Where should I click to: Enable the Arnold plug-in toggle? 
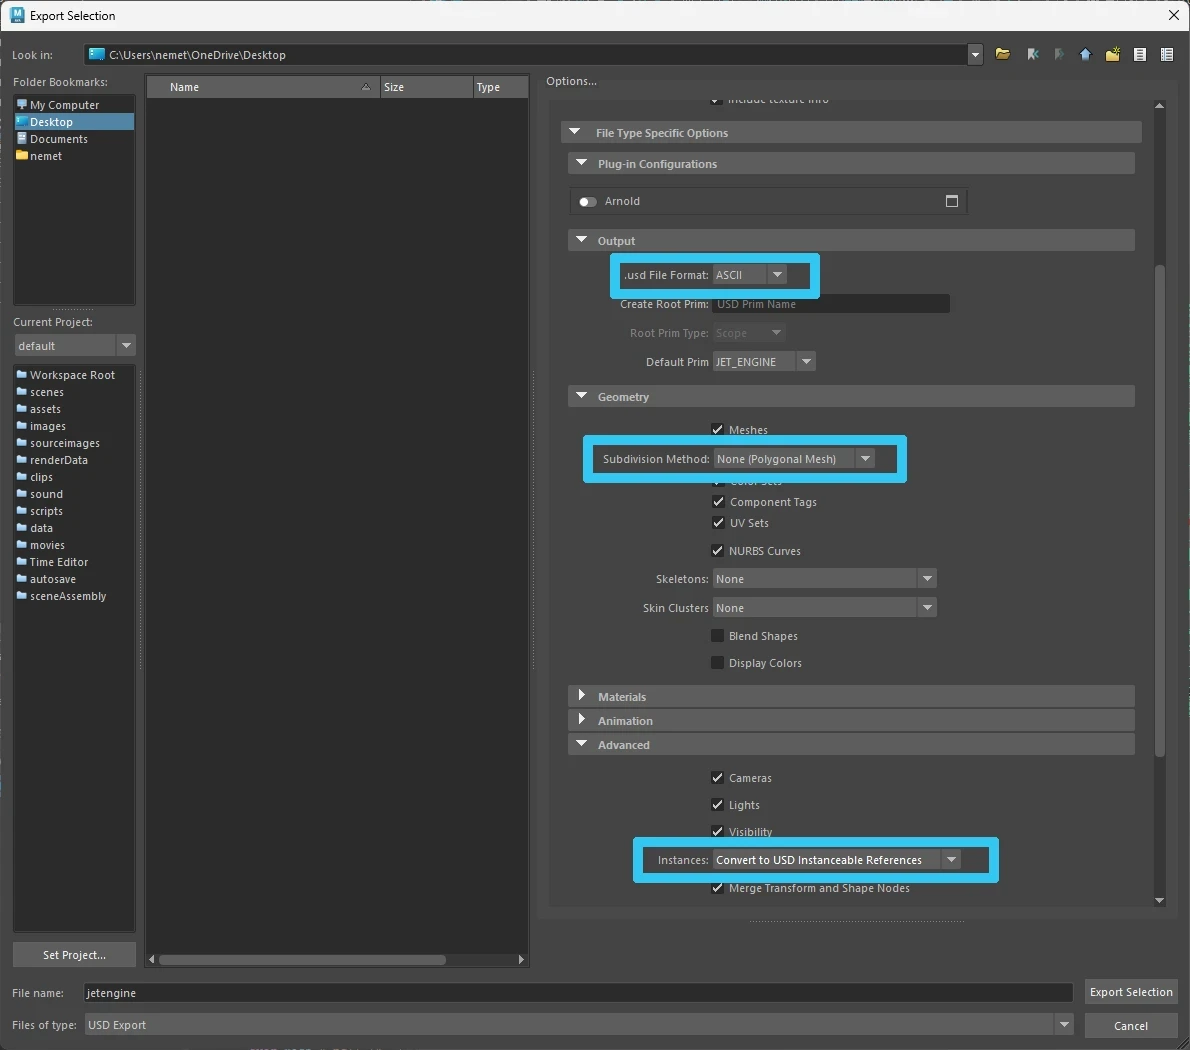(x=587, y=201)
